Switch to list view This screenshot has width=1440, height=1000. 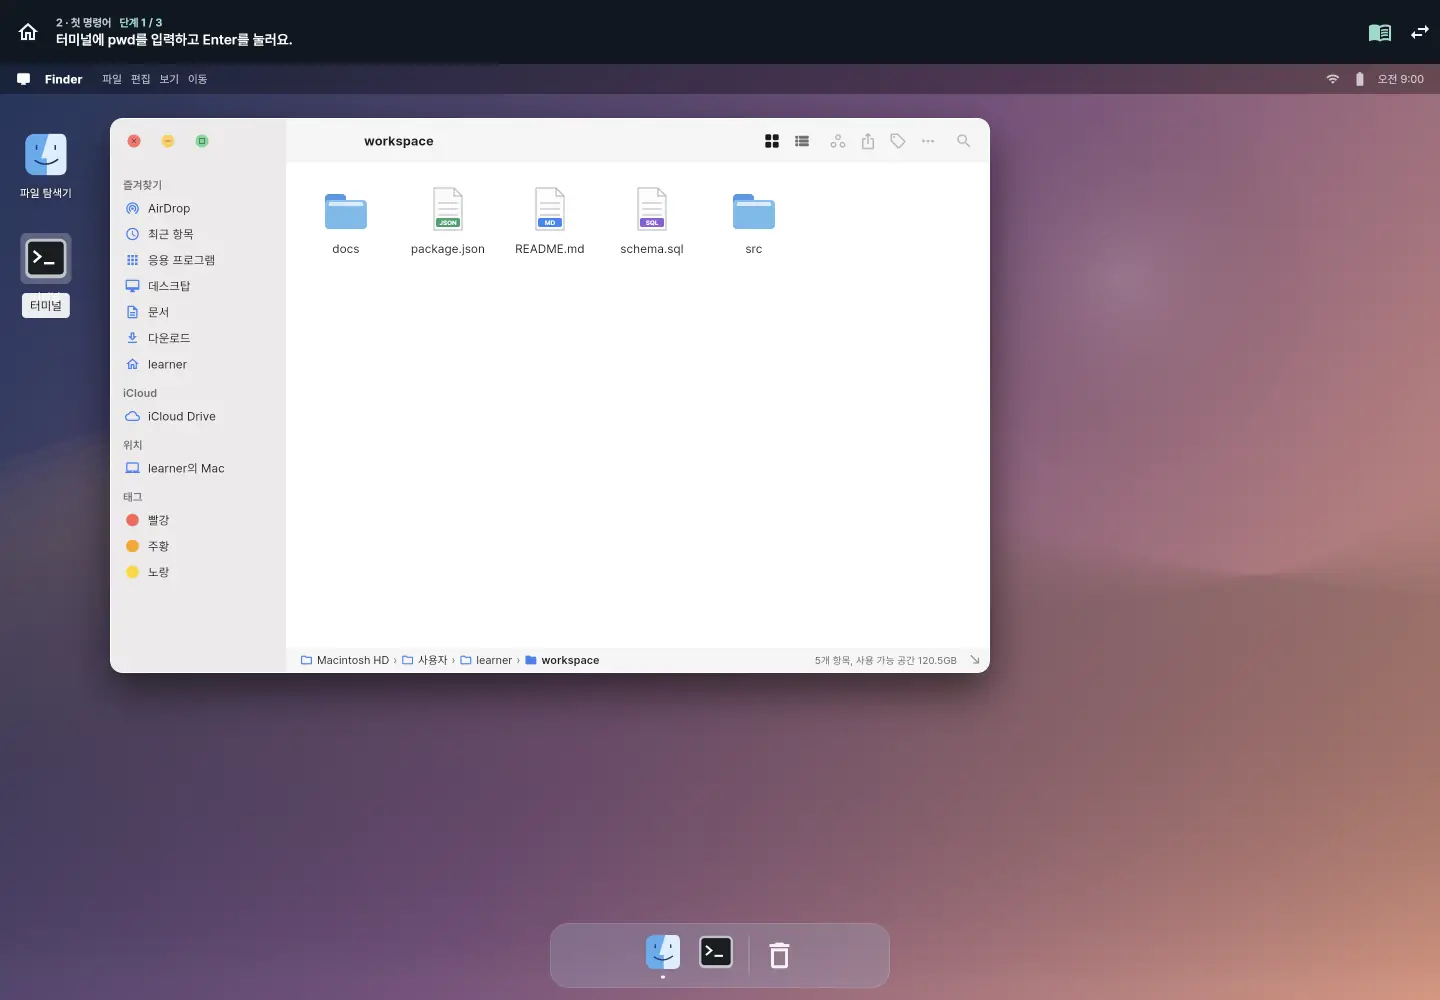coord(802,141)
